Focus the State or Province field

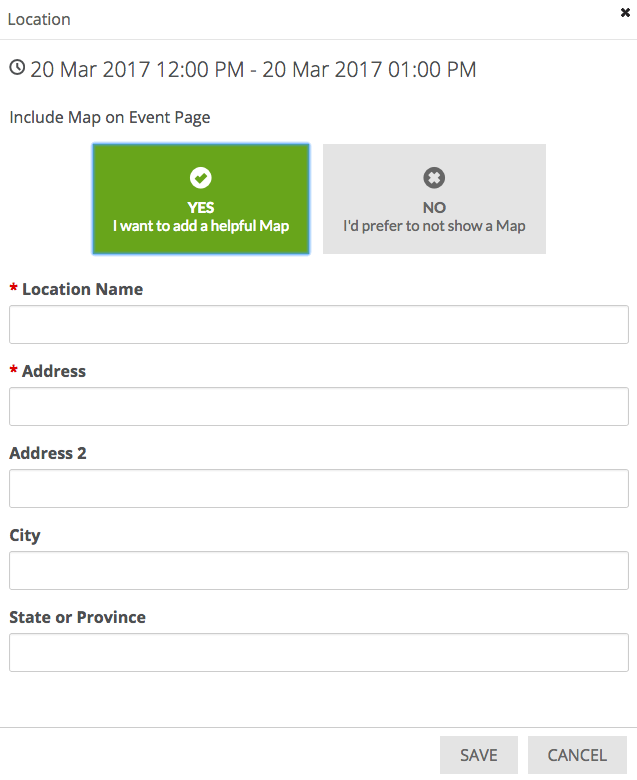319,653
